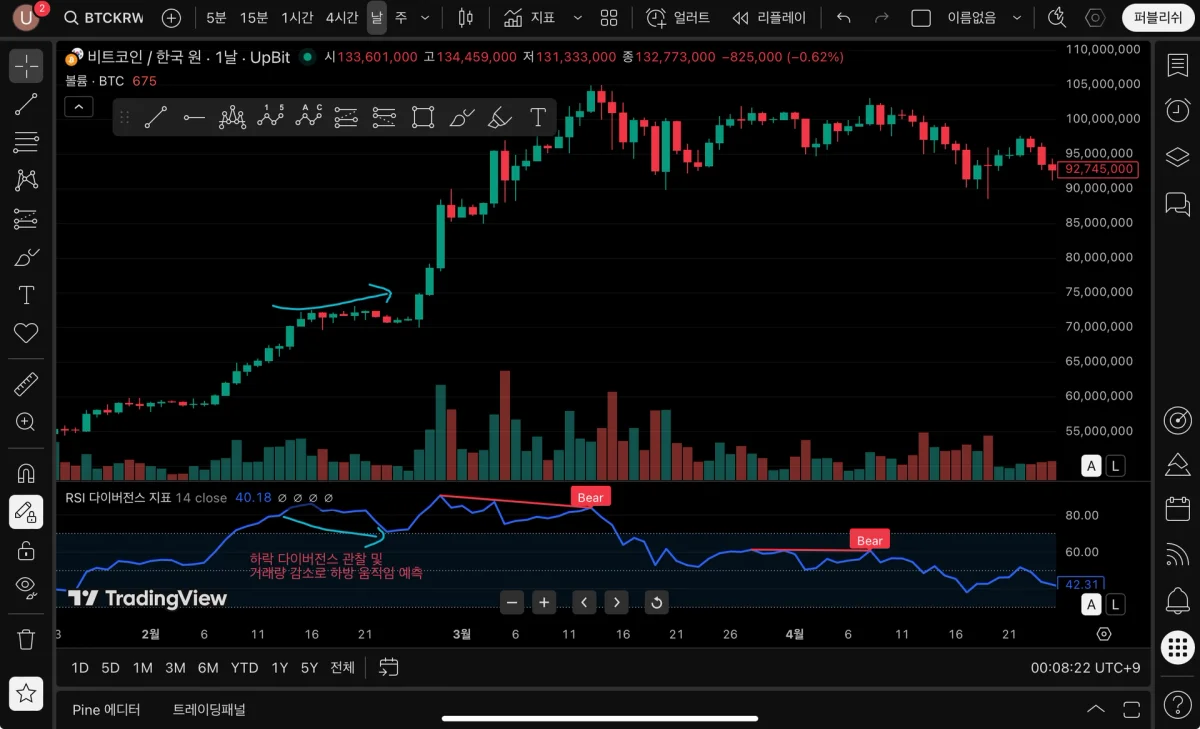Switch to the Pine 에디터 tab
Screen dimensions: 1200x729
(x=106, y=709)
